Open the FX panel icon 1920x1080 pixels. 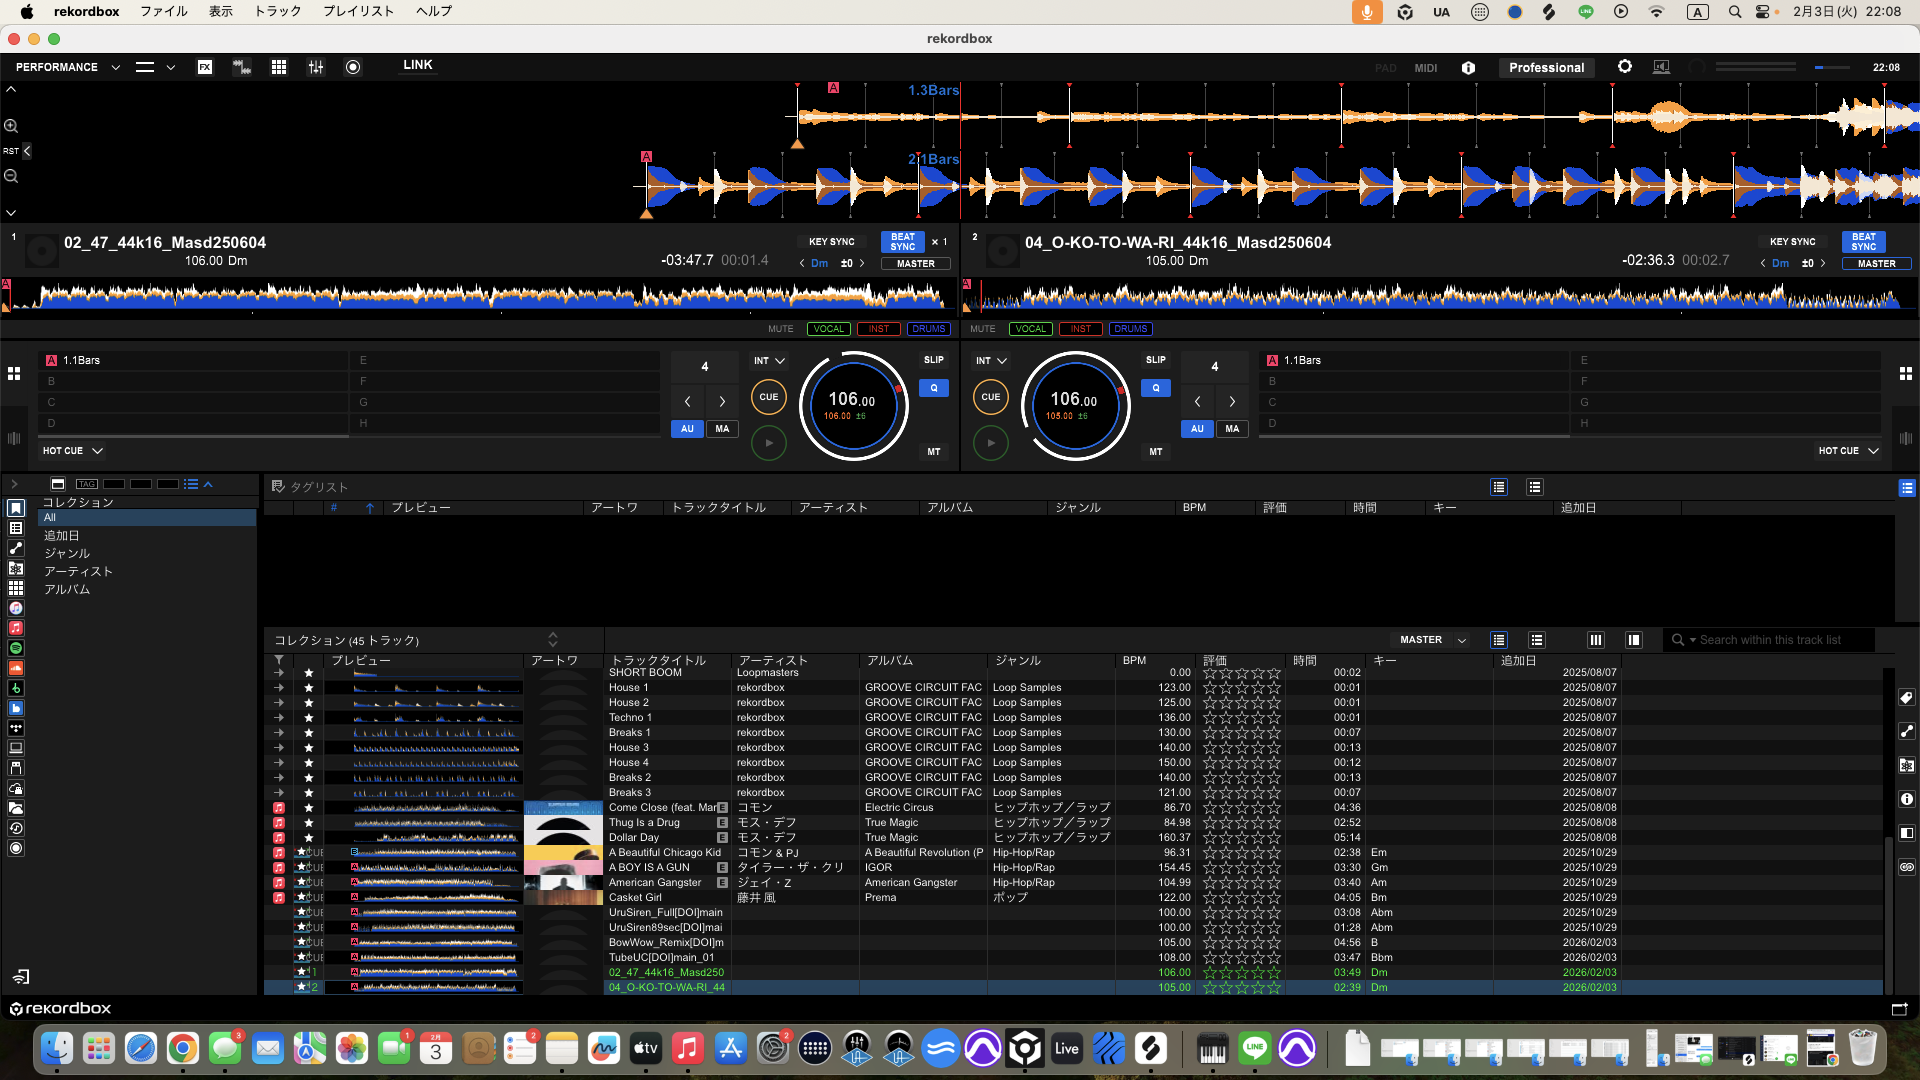click(x=205, y=67)
